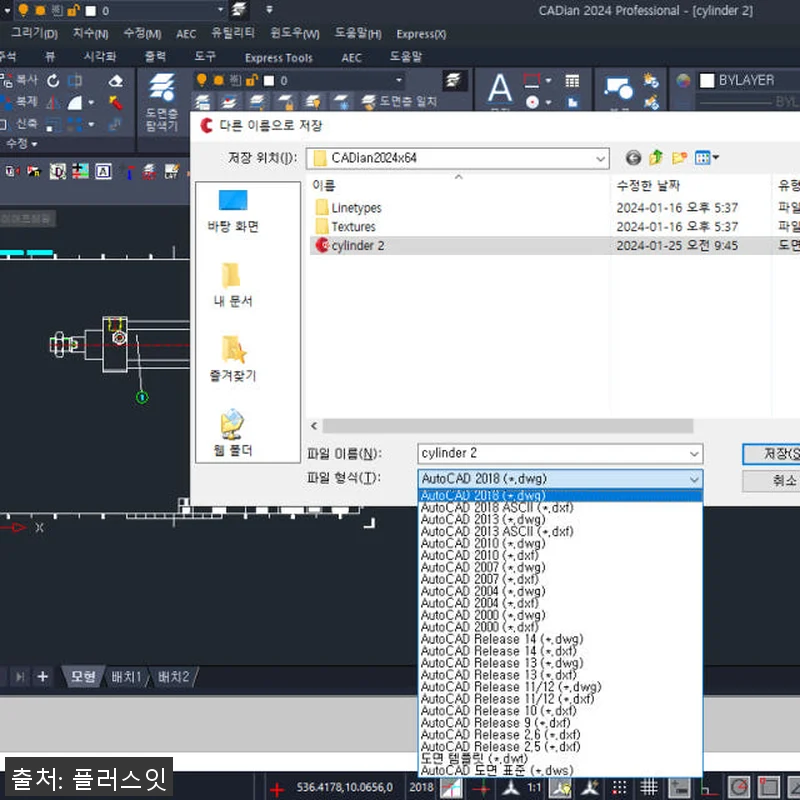The height and width of the screenshot is (800, 800).
Task: Click the Up One Level folder icon
Action: coord(655,156)
